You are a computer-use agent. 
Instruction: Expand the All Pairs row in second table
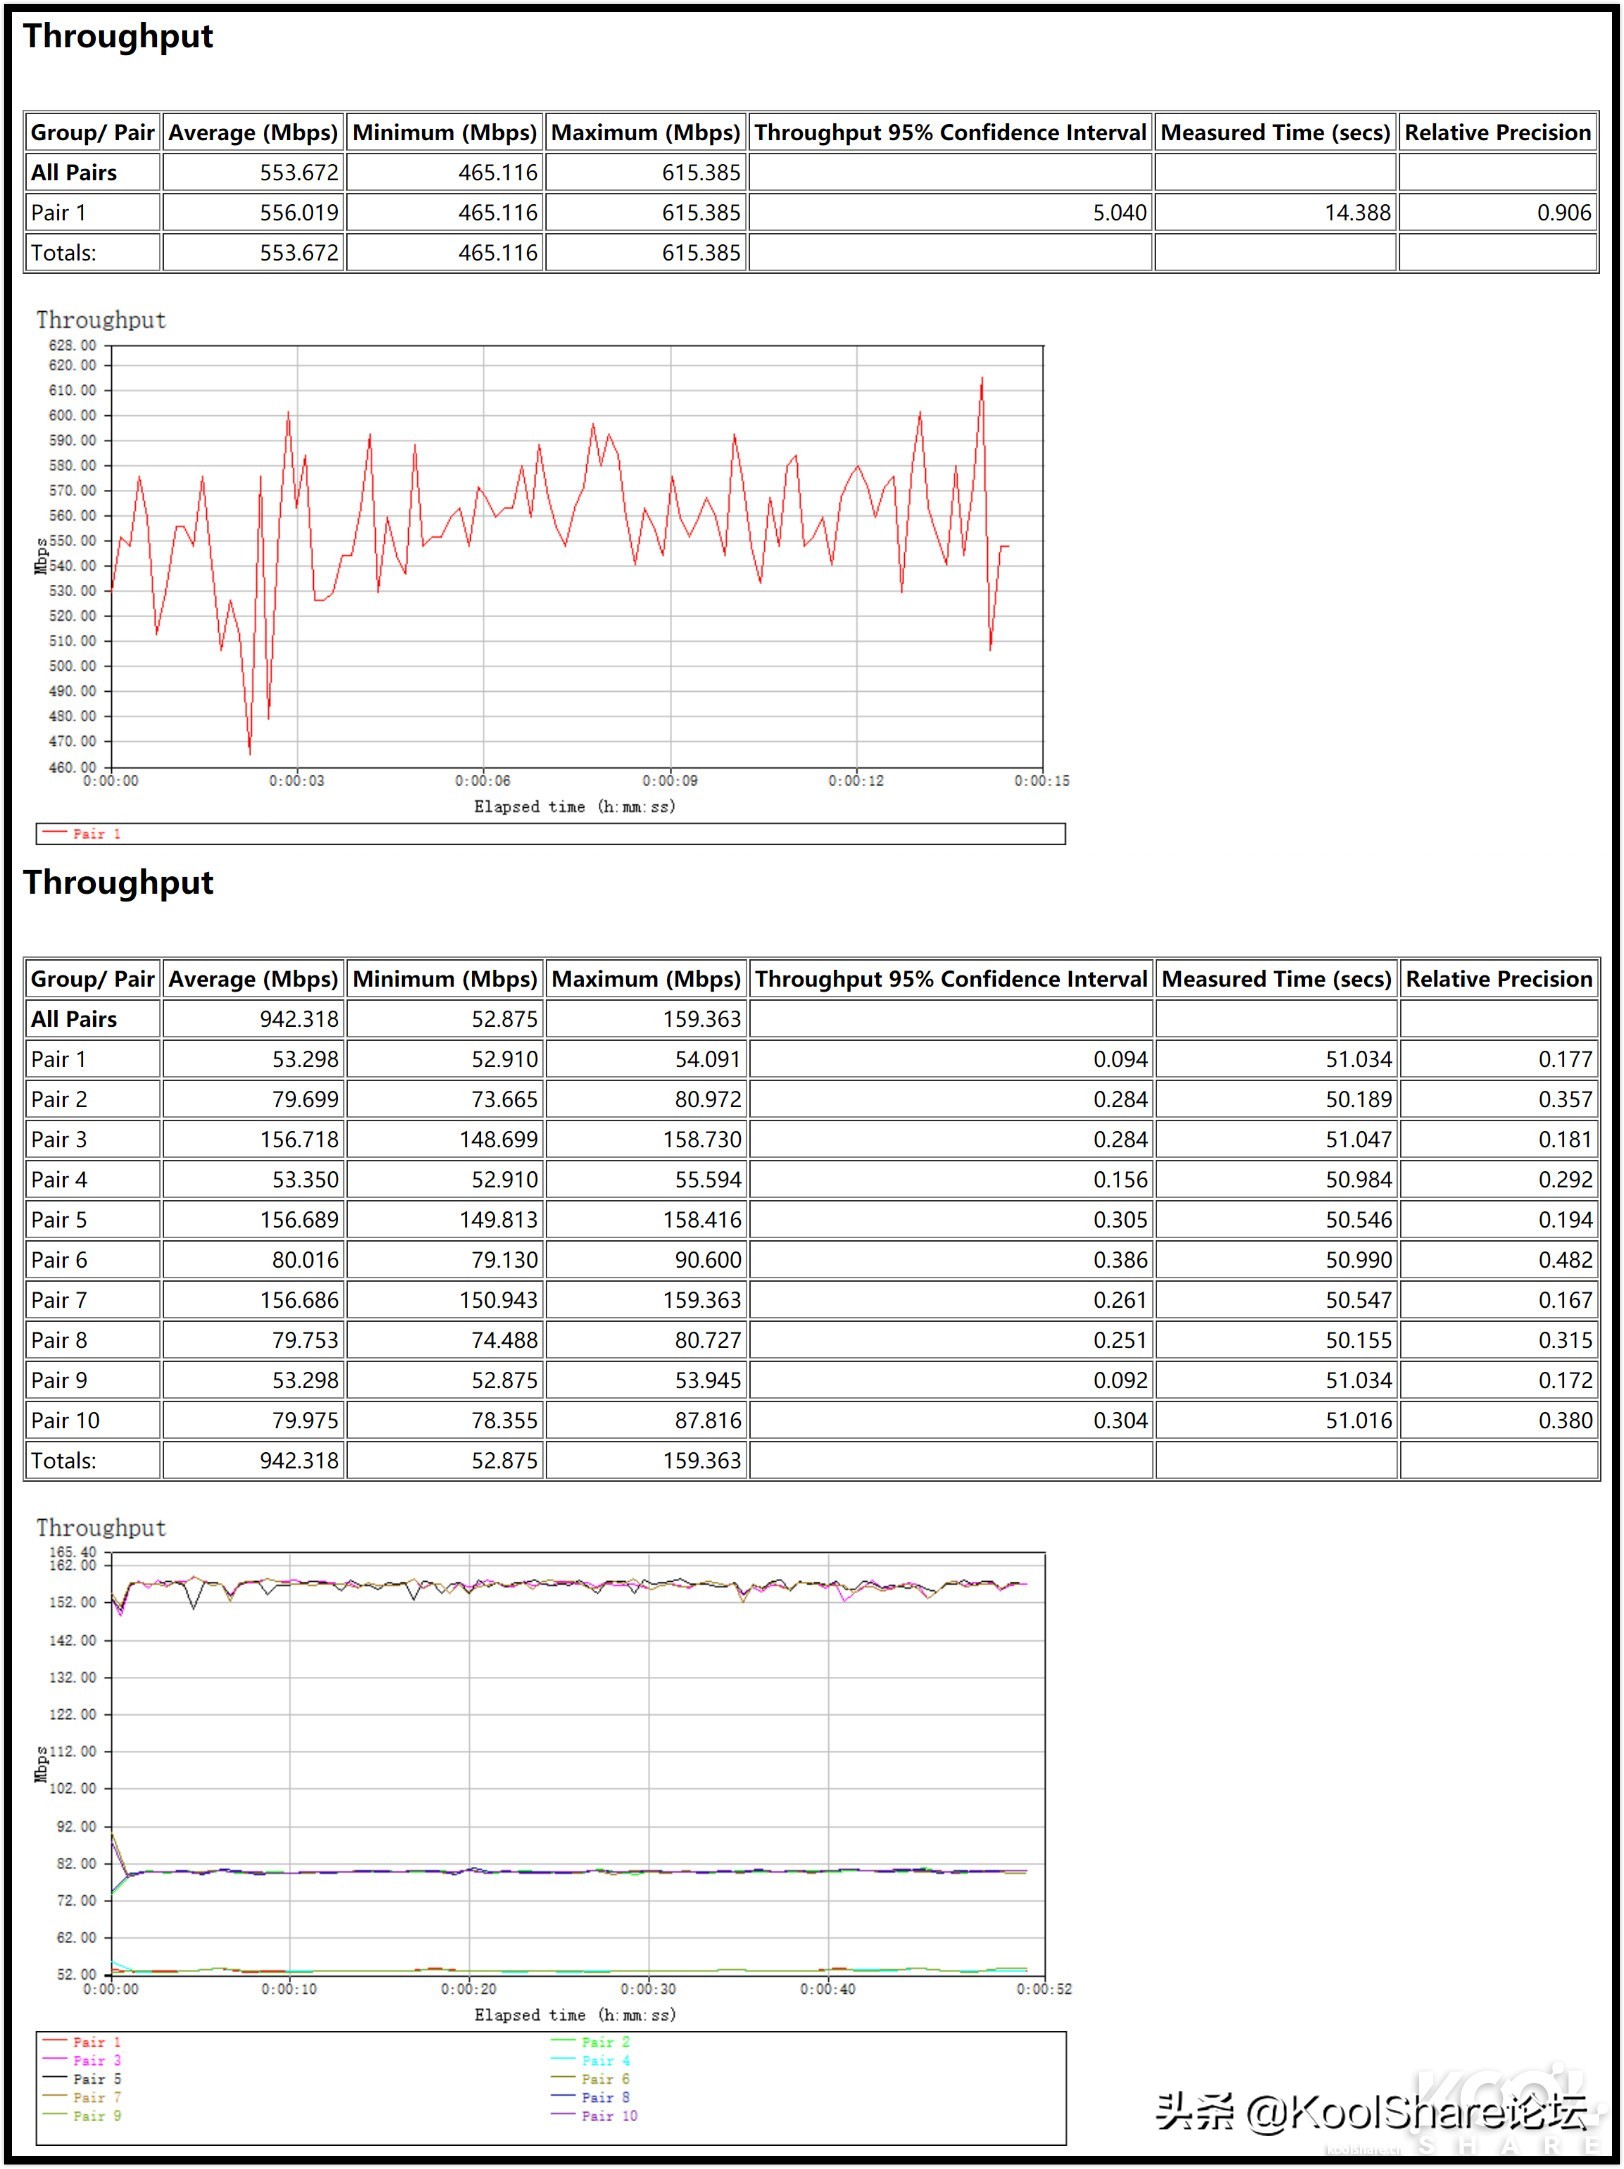point(74,1018)
